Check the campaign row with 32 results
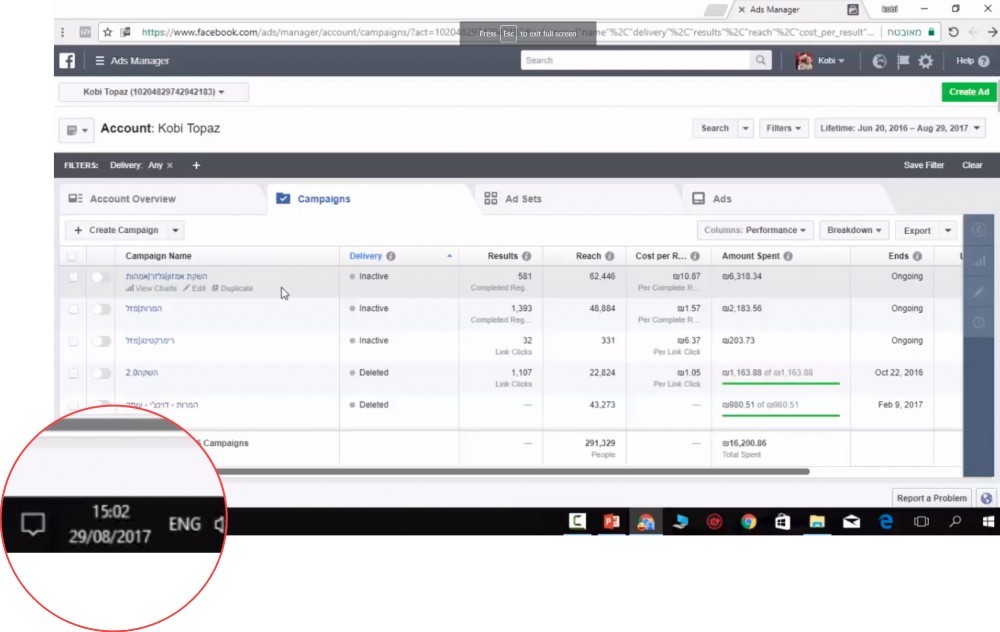The image size is (1000, 632). click(73, 341)
